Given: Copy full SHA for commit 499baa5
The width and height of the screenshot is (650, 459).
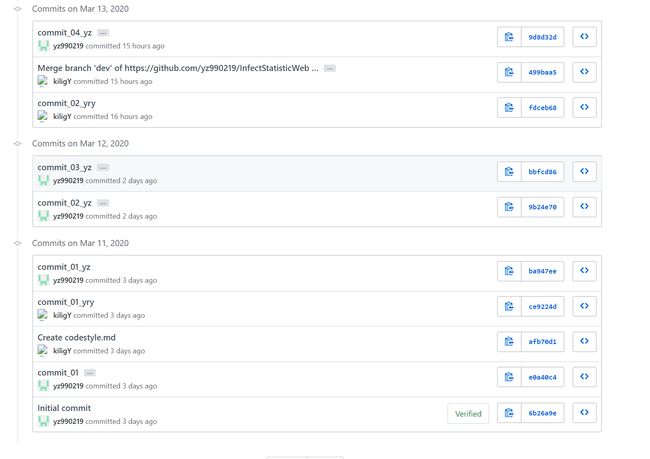Looking at the screenshot, I should click(x=509, y=72).
